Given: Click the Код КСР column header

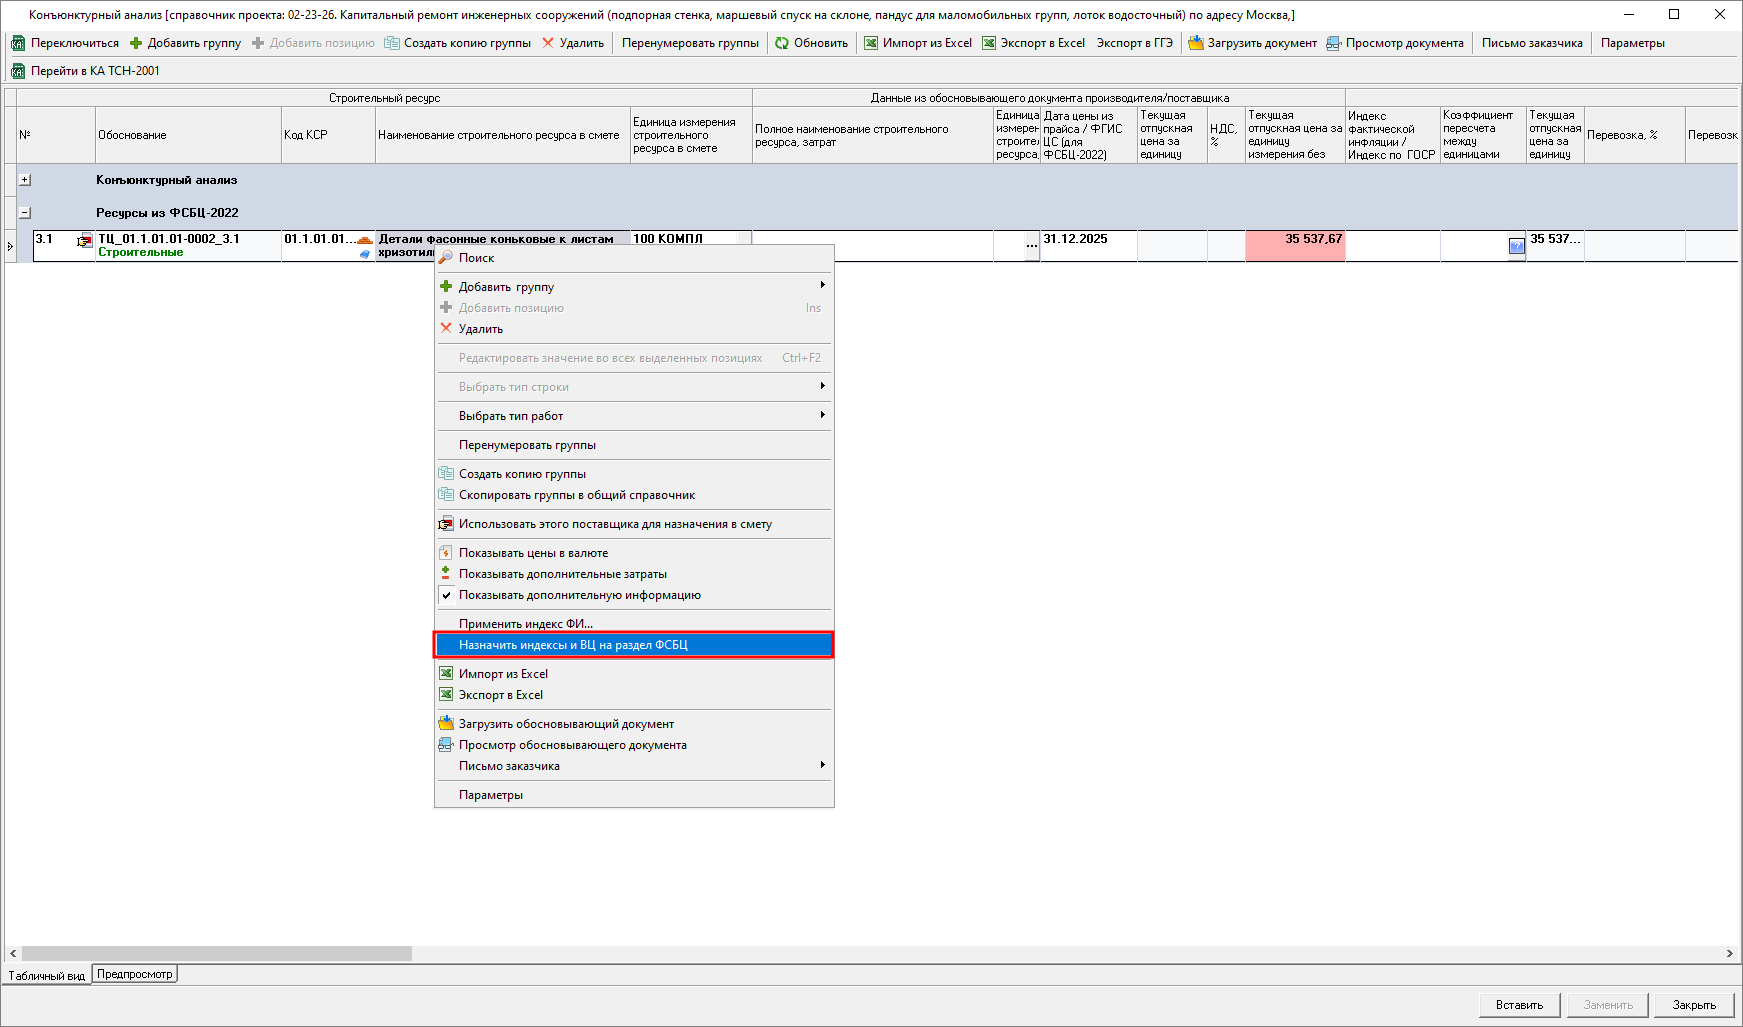Looking at the screenshot, I should tap(328, 135).
